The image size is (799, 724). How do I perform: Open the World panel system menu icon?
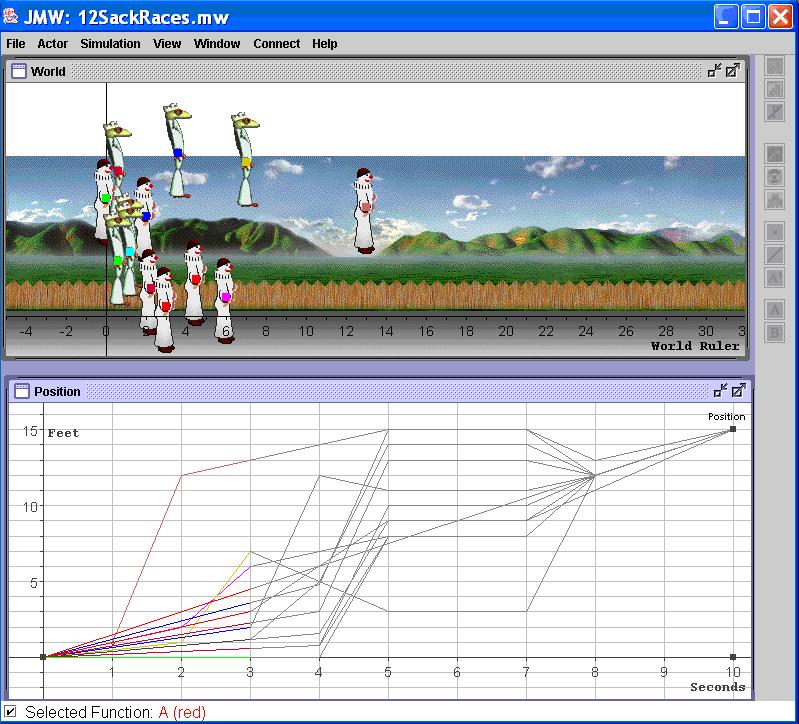click(x=18, y=71)
